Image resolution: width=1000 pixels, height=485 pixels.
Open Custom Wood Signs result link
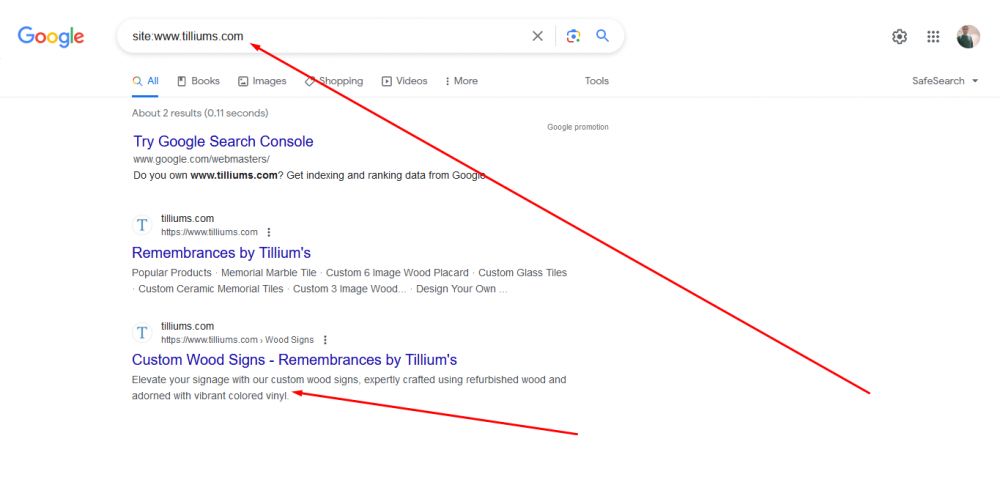[294, 360]
